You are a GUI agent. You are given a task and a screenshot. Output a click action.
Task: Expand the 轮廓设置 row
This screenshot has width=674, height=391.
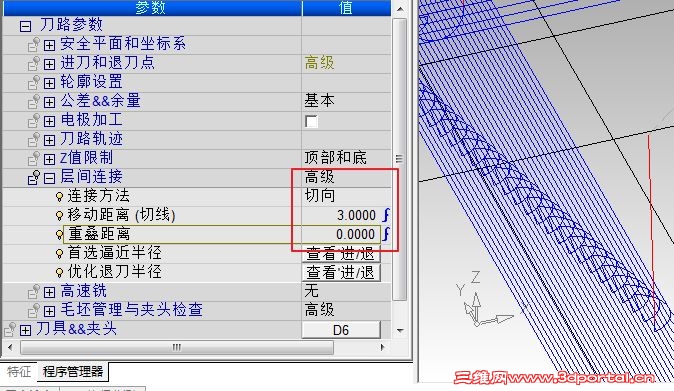49,83
